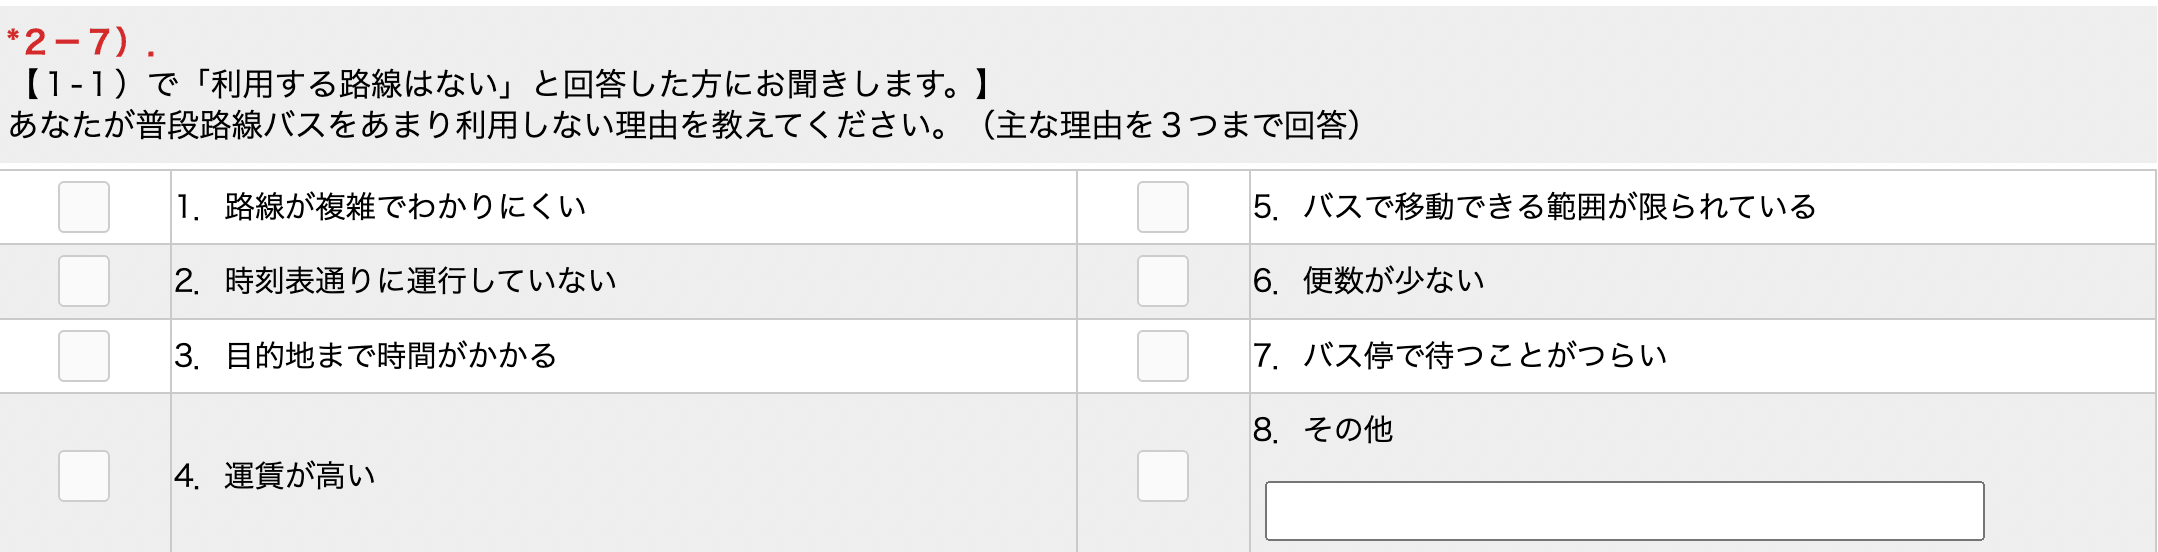Screen dimensions: 2158x552
Task: Enable the 運賃が高い checkbox
Action: click(84, 476)
